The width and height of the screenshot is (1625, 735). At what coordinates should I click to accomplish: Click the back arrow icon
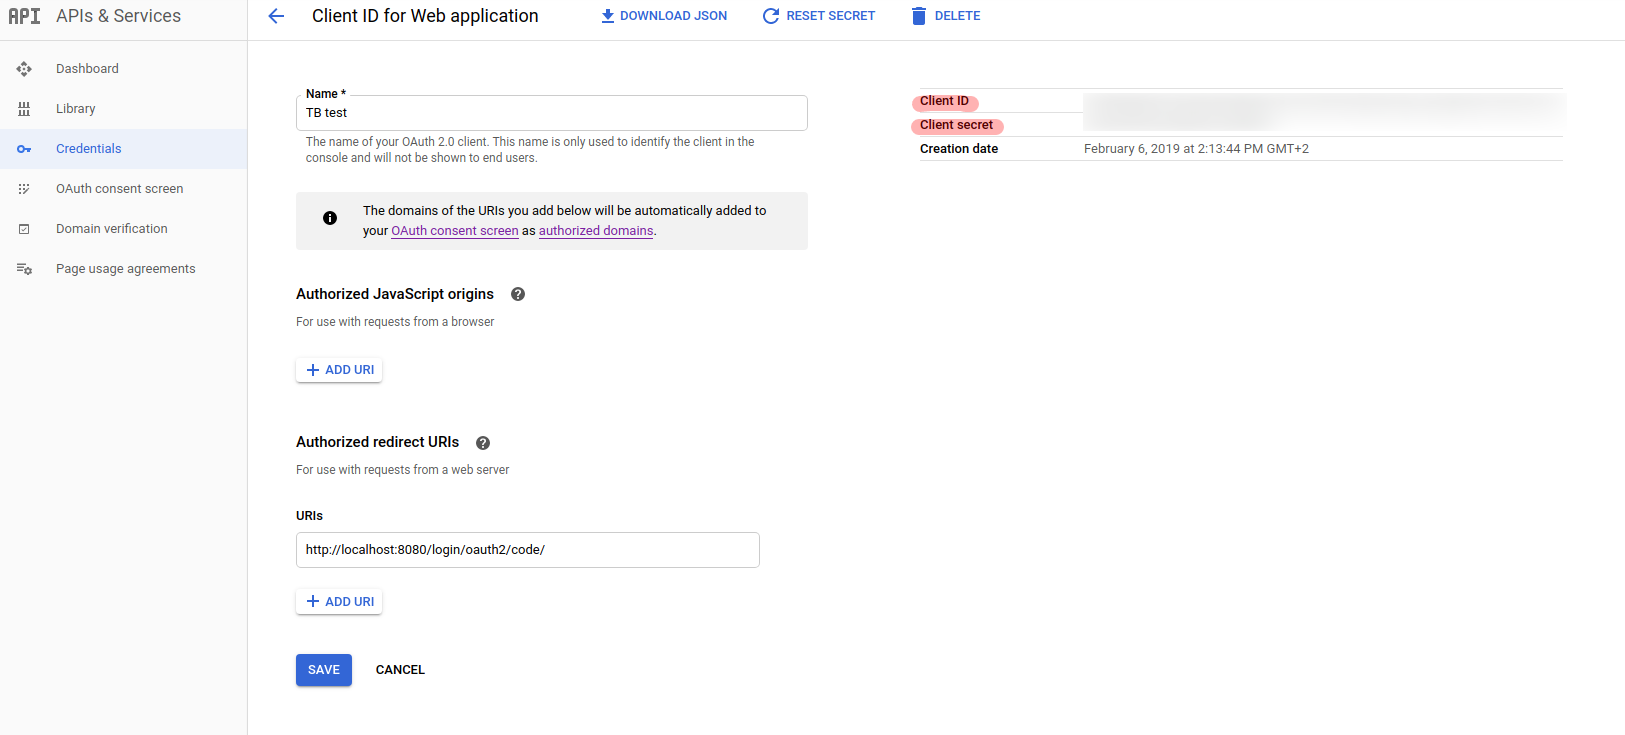277,16
